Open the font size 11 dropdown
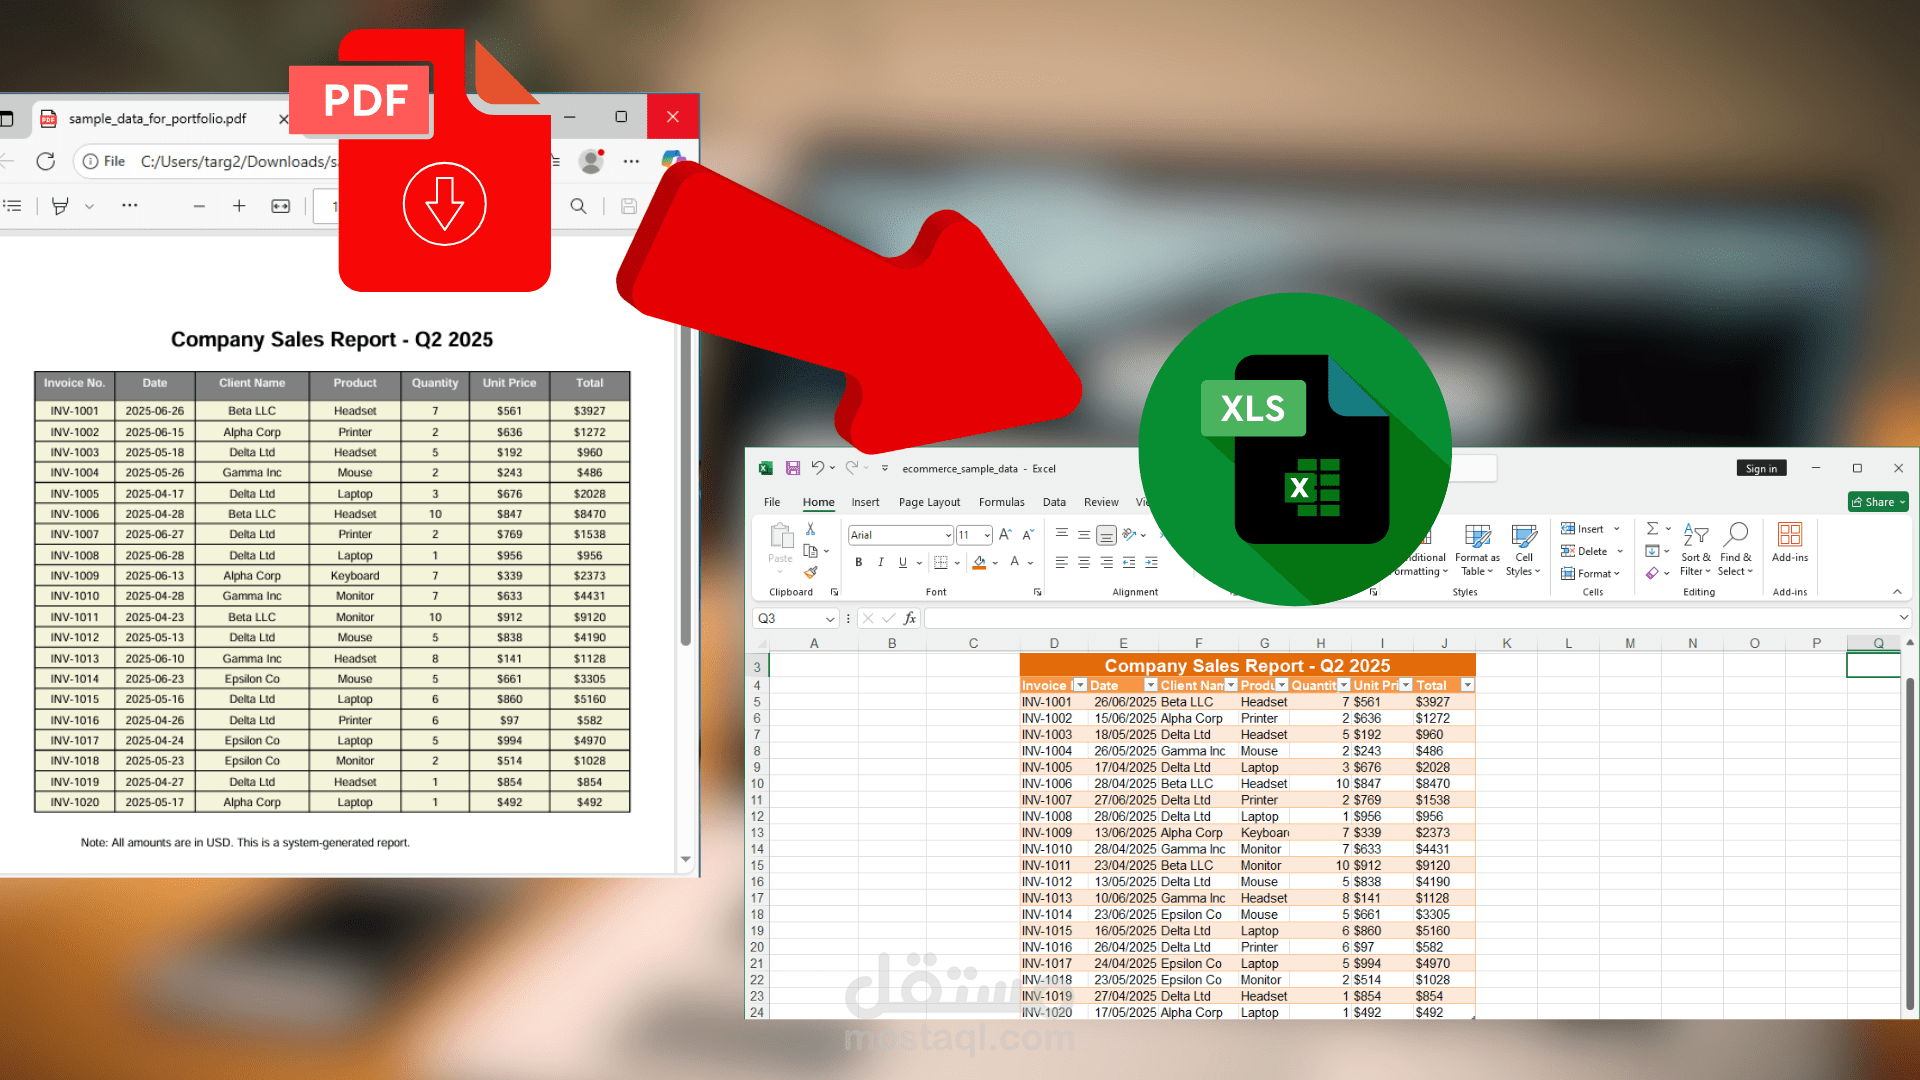Screen dimensions: 1920x1080 987,535
